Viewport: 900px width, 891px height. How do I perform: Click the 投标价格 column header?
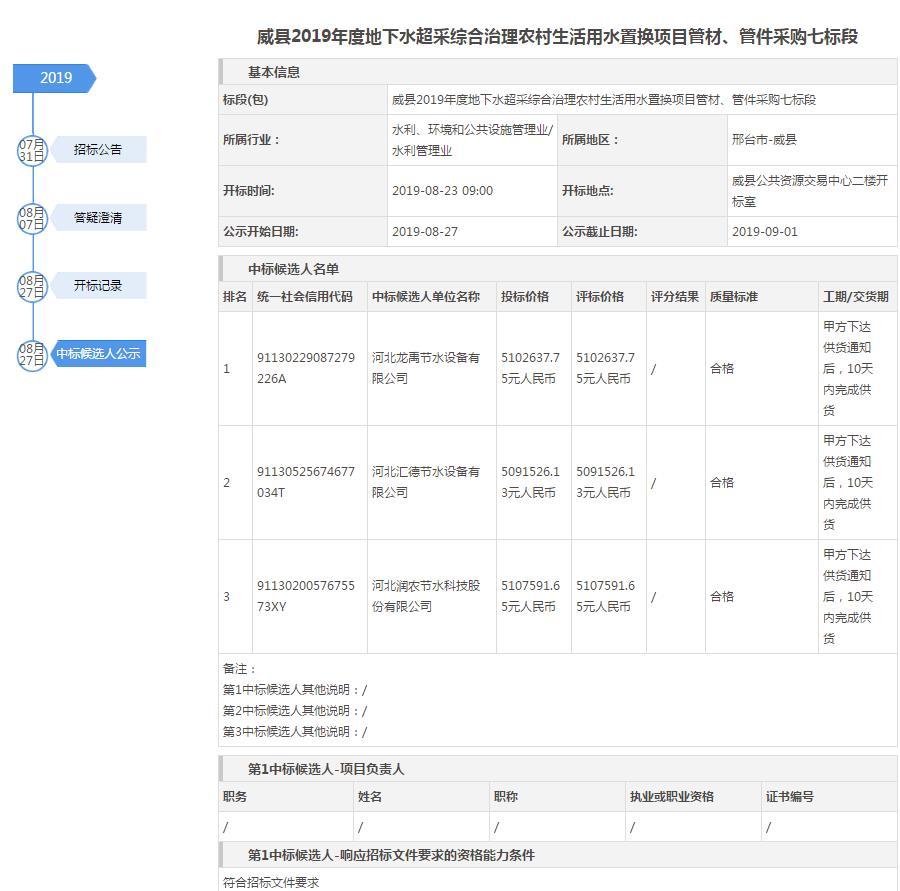[x=525, y=297]
